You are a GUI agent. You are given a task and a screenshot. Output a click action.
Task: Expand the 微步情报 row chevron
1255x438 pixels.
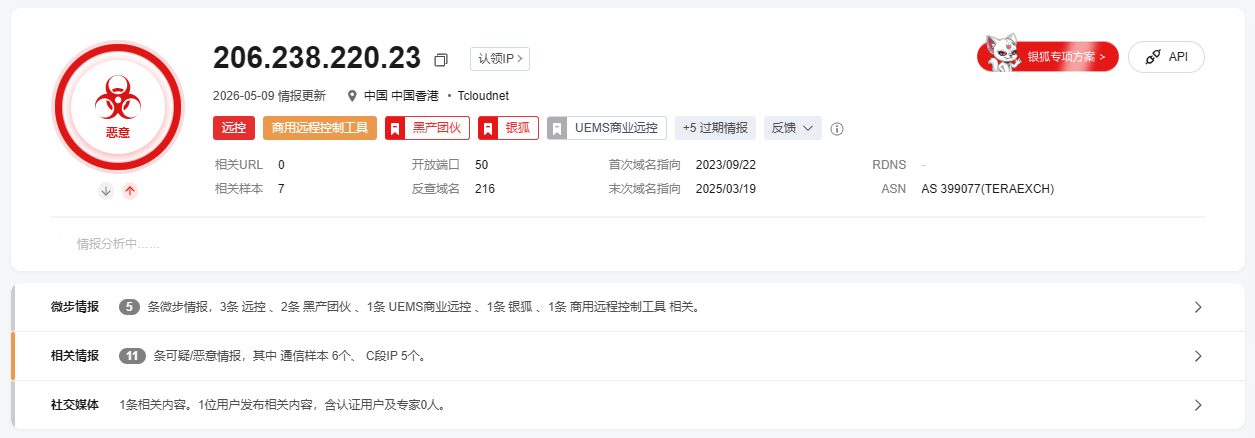(x=1198, y=307)
